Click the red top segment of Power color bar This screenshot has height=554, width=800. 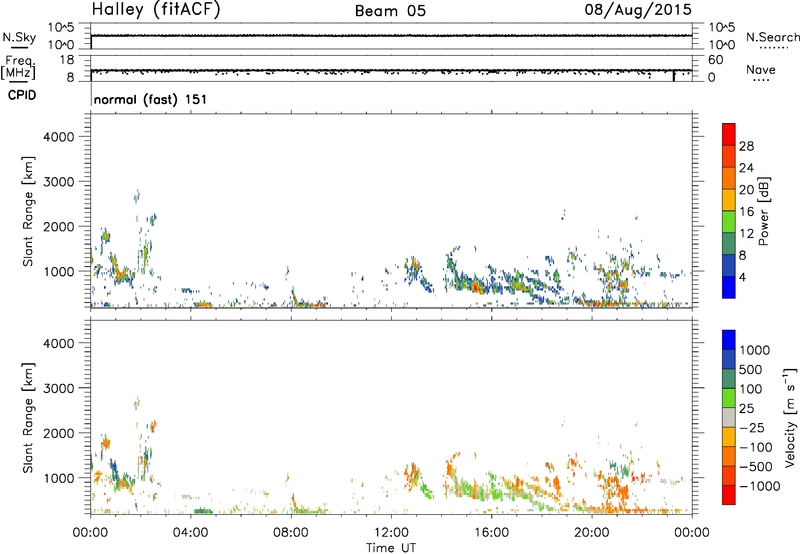pos(729,134)
